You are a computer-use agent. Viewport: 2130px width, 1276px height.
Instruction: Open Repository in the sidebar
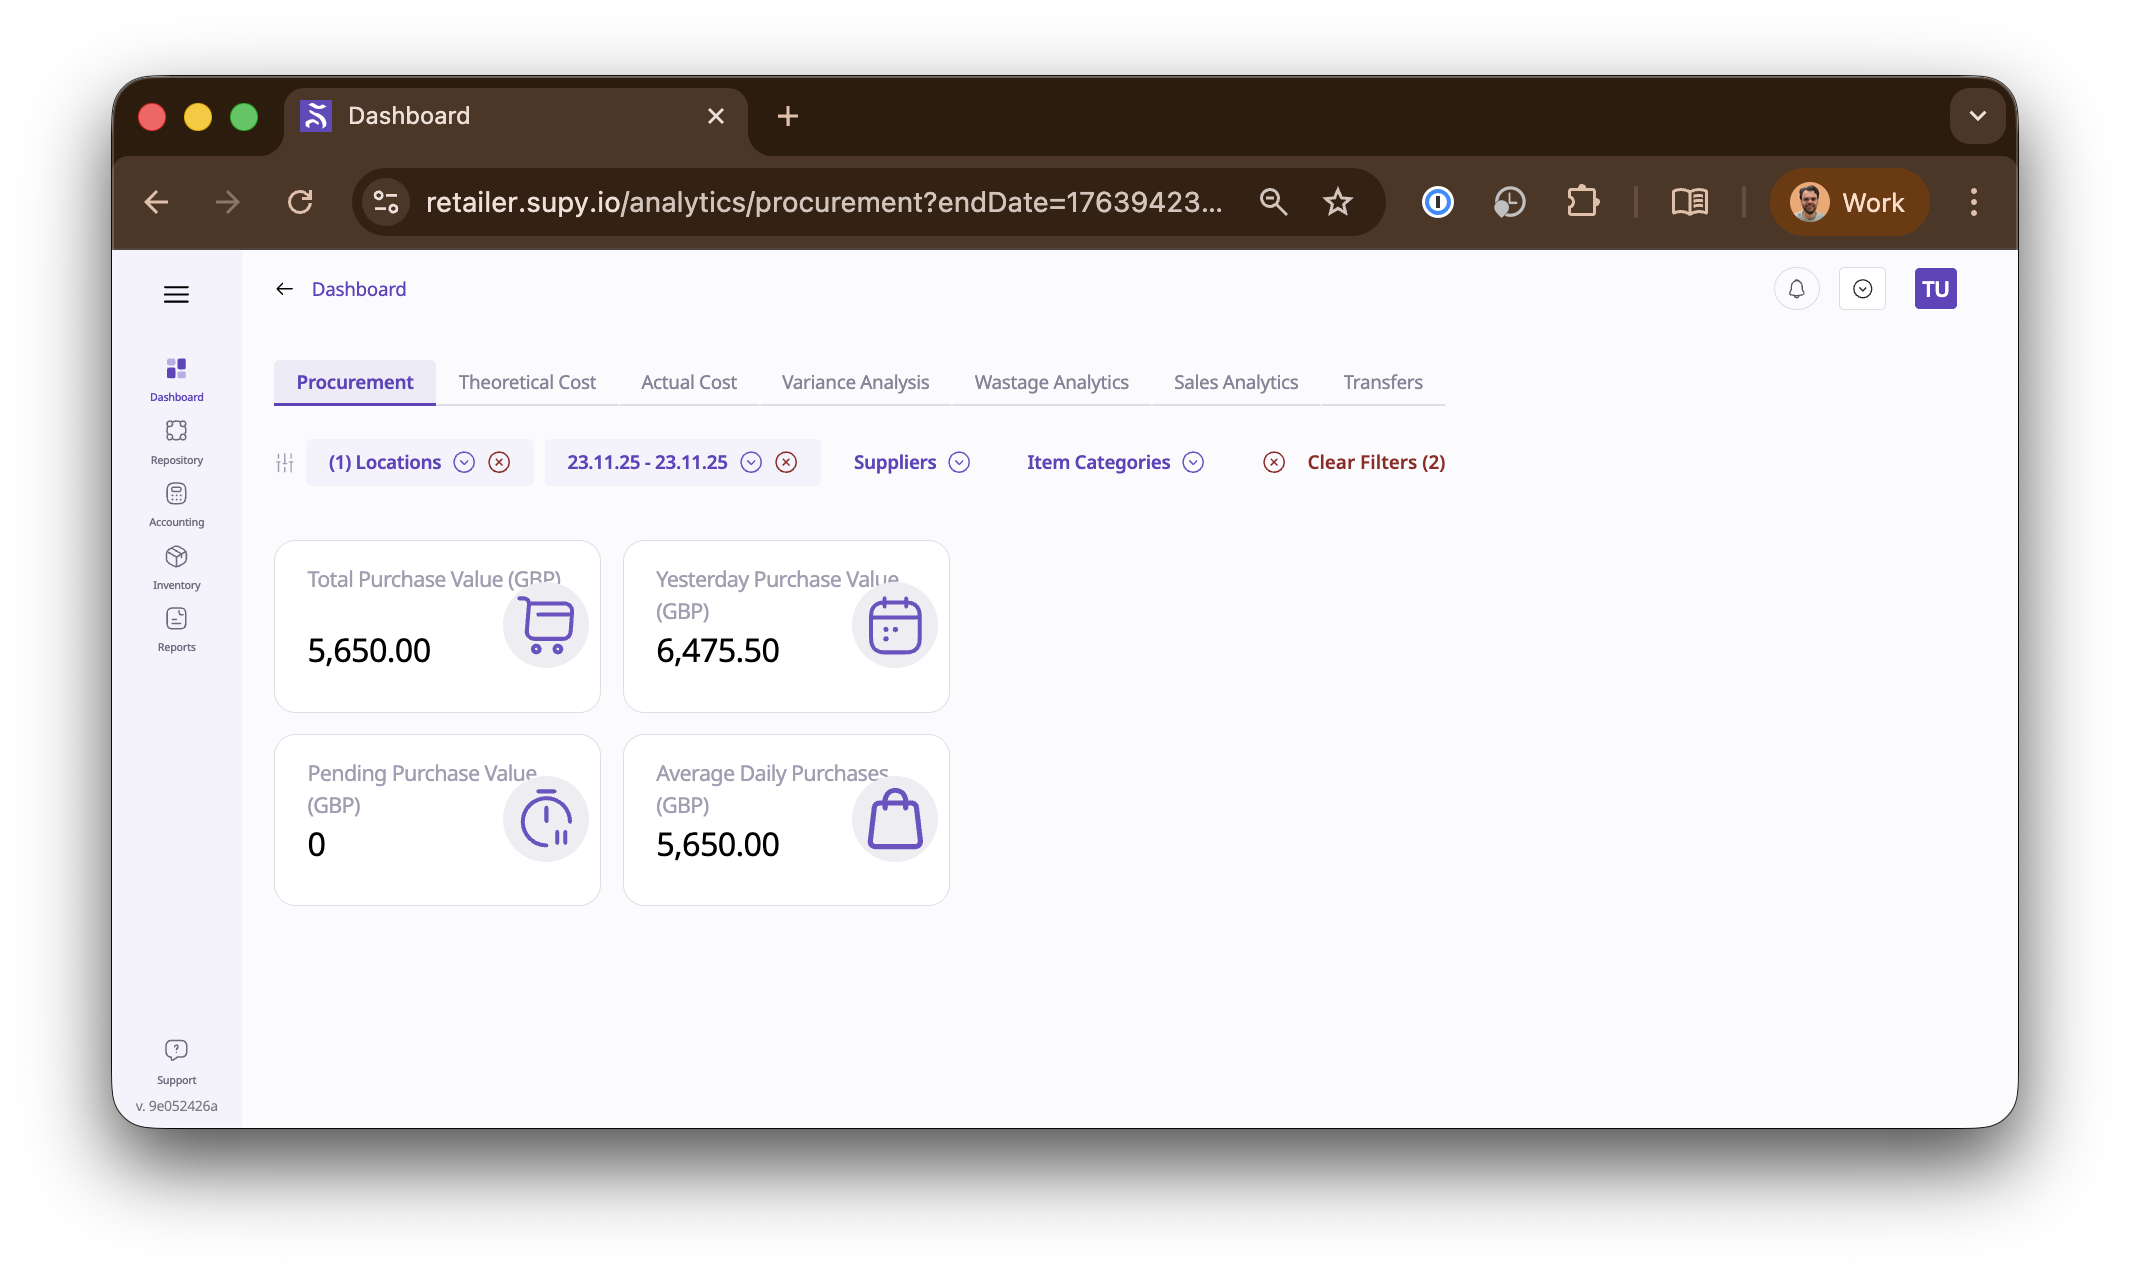(x=176, y=443)
